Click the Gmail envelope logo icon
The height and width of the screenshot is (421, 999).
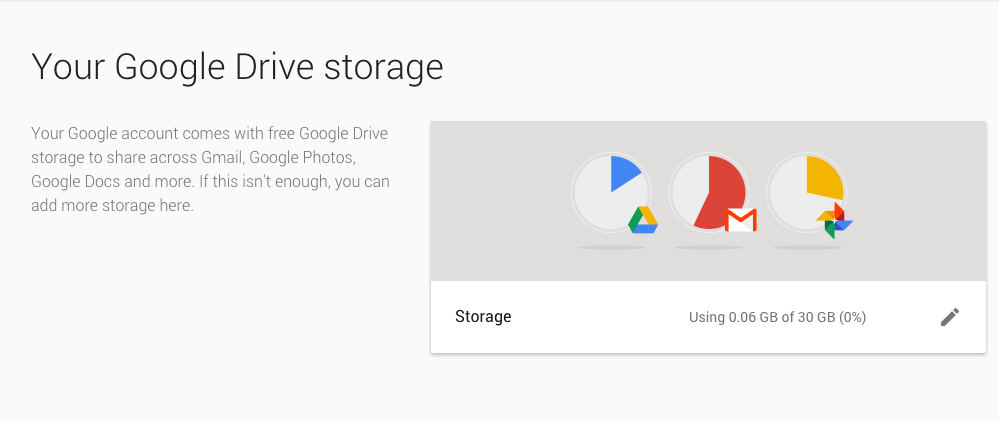click(741, 220)
